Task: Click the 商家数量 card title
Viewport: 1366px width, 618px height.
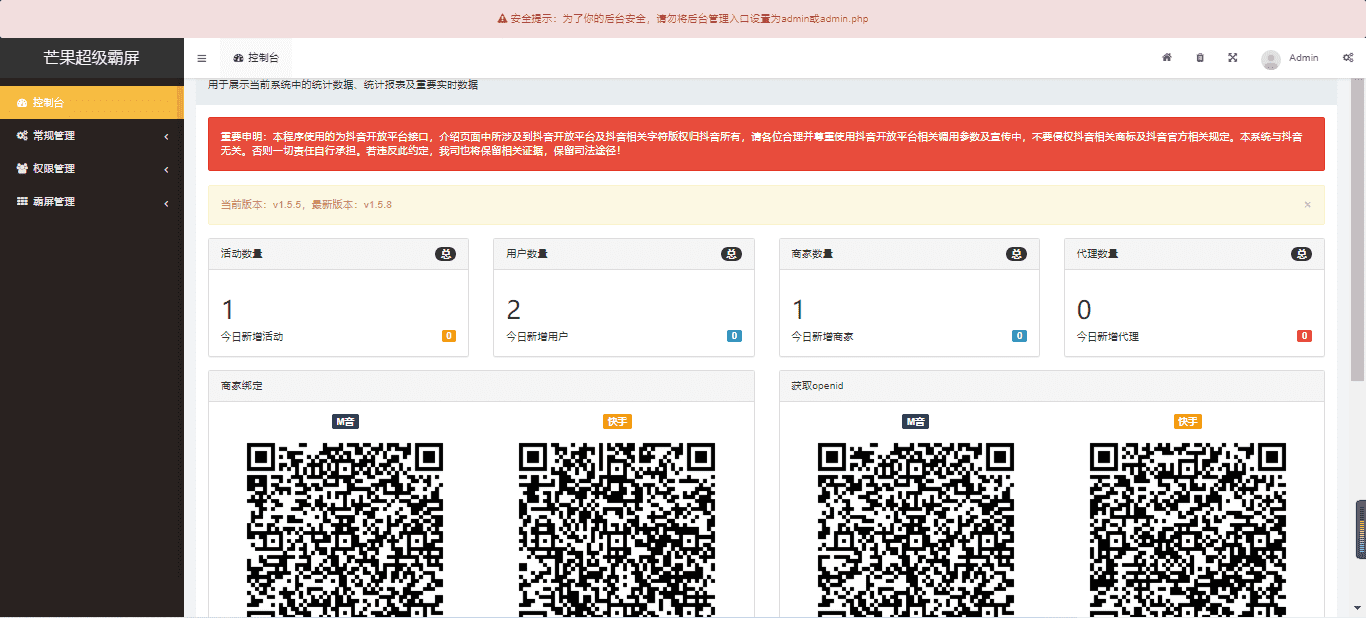Action: [812, 254]
